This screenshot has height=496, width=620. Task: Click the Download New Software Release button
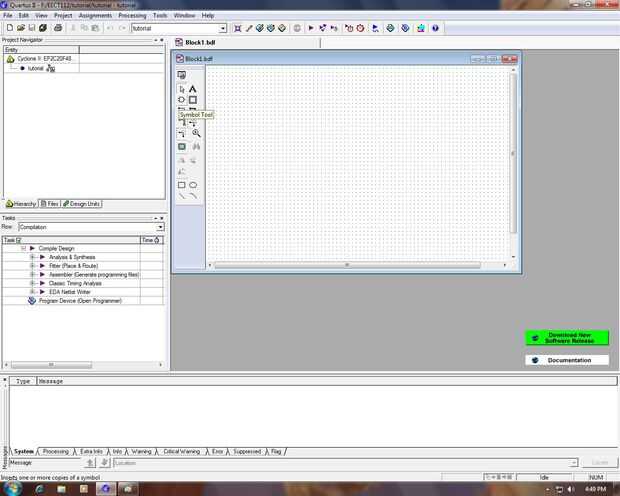coord(567,338)
